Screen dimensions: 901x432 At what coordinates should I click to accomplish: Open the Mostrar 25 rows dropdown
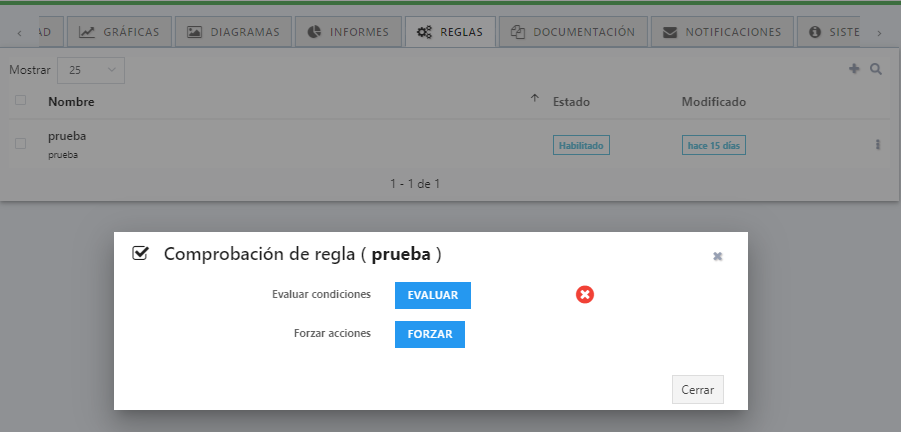[91, 71]
